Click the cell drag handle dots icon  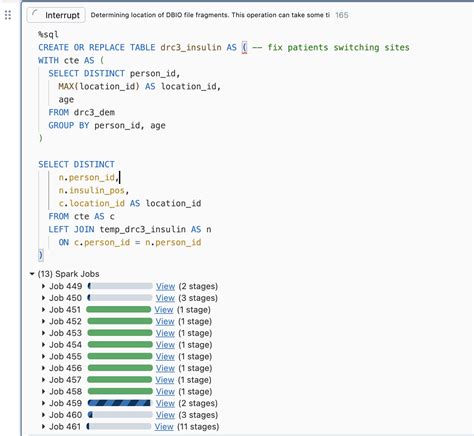(8, 15)
